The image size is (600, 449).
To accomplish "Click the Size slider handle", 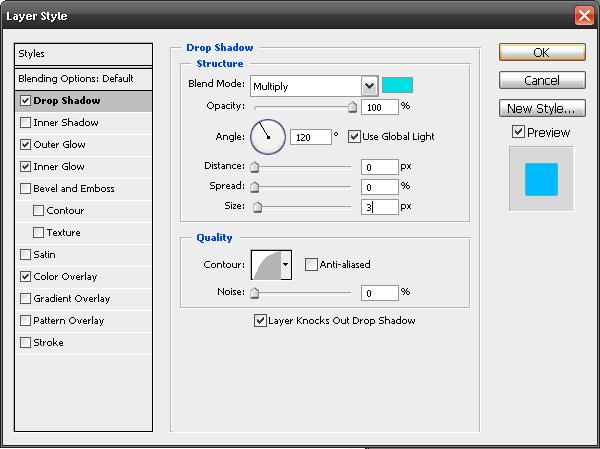I will [258, 207].
